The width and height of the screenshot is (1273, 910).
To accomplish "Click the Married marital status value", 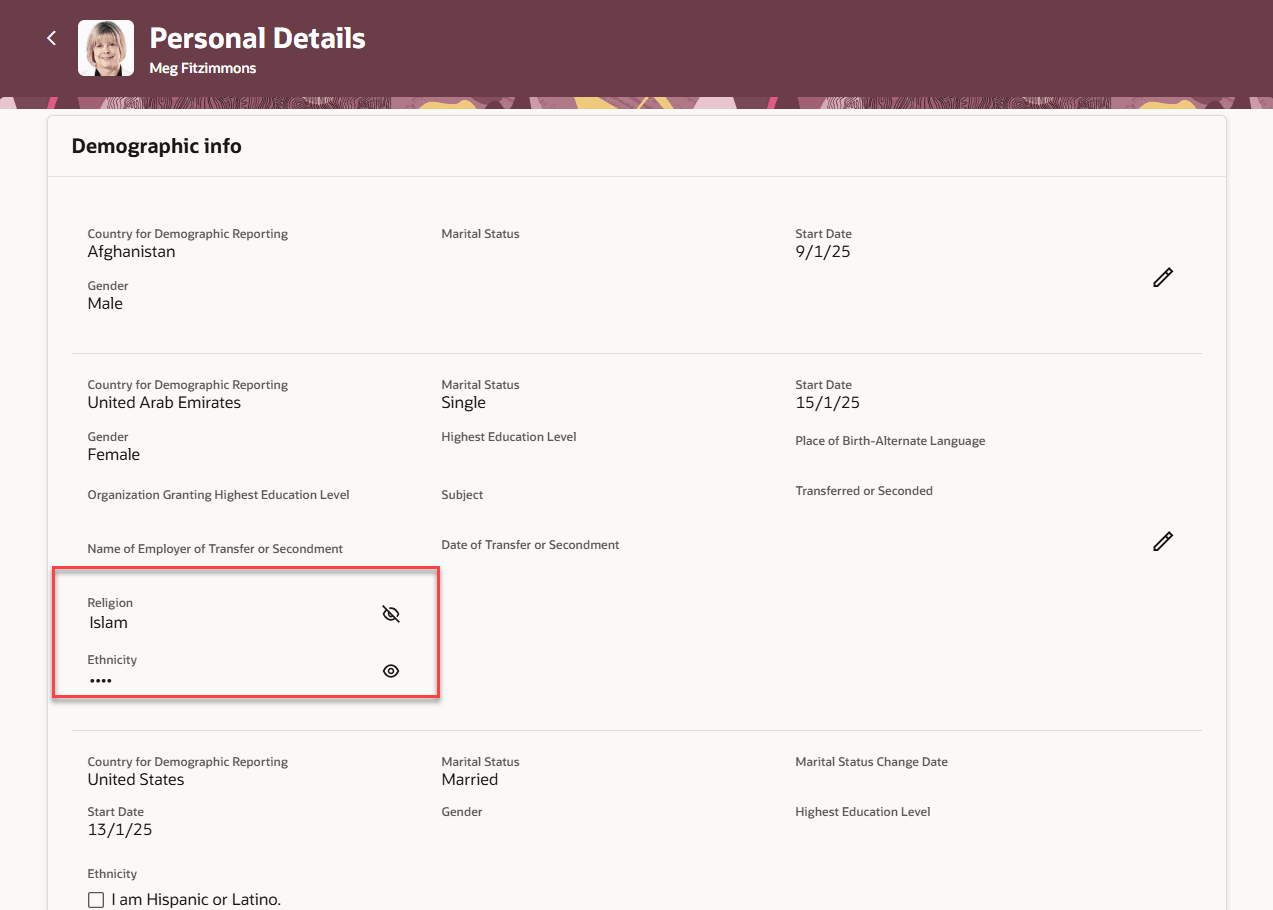I will pos(469,780).
